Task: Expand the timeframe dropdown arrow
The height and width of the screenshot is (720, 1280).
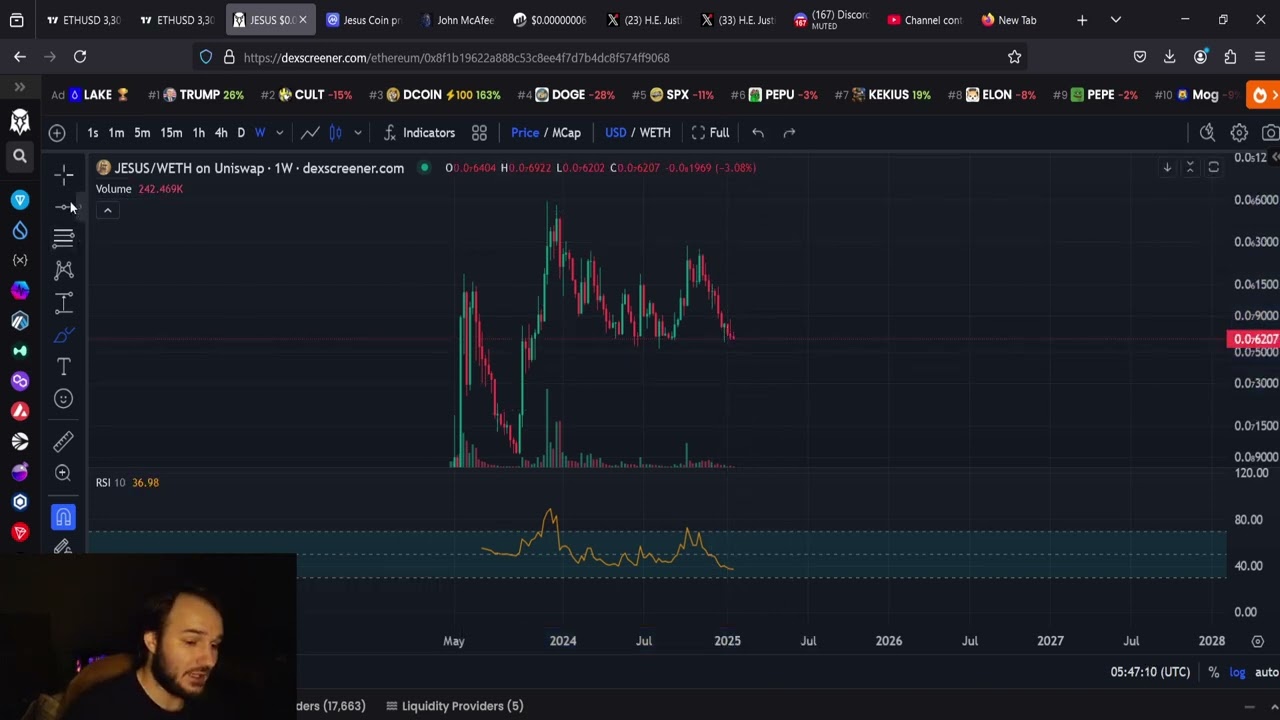Action: [x=279, y=132]
